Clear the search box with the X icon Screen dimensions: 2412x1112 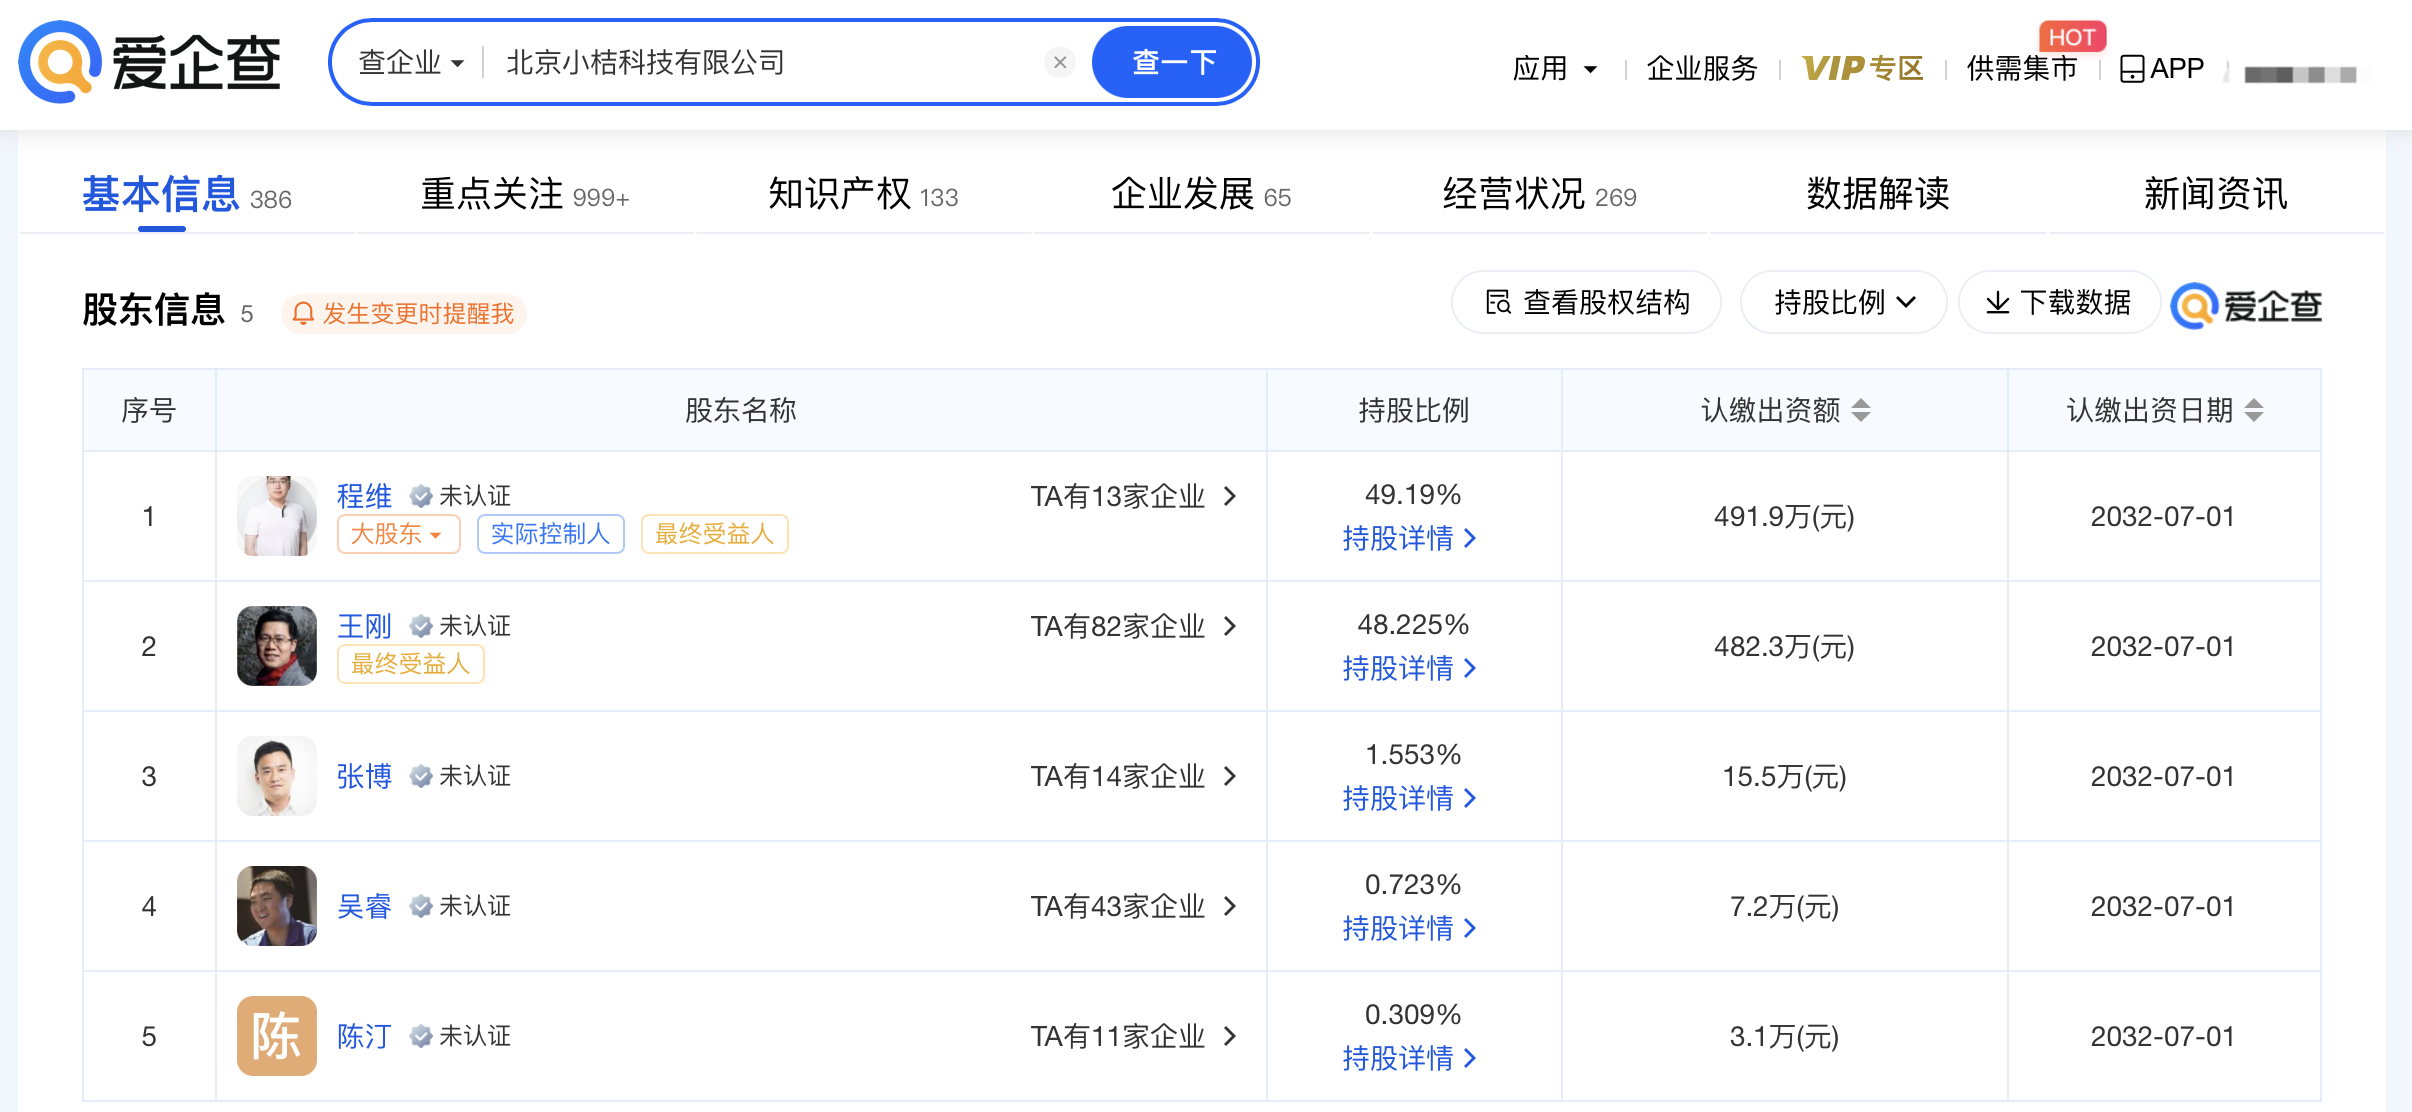(x=1060, y=62)
